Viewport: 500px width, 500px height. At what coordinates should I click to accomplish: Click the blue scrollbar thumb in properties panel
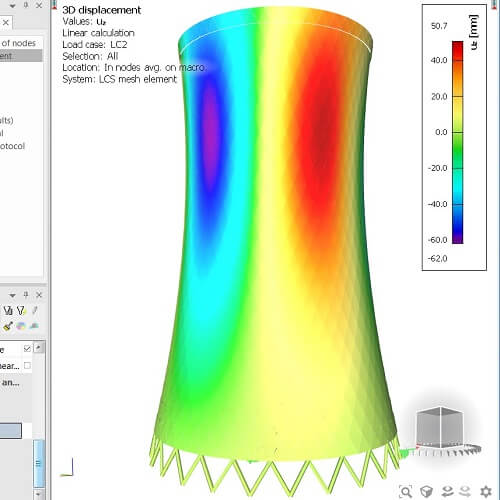[x=39, y=463]
